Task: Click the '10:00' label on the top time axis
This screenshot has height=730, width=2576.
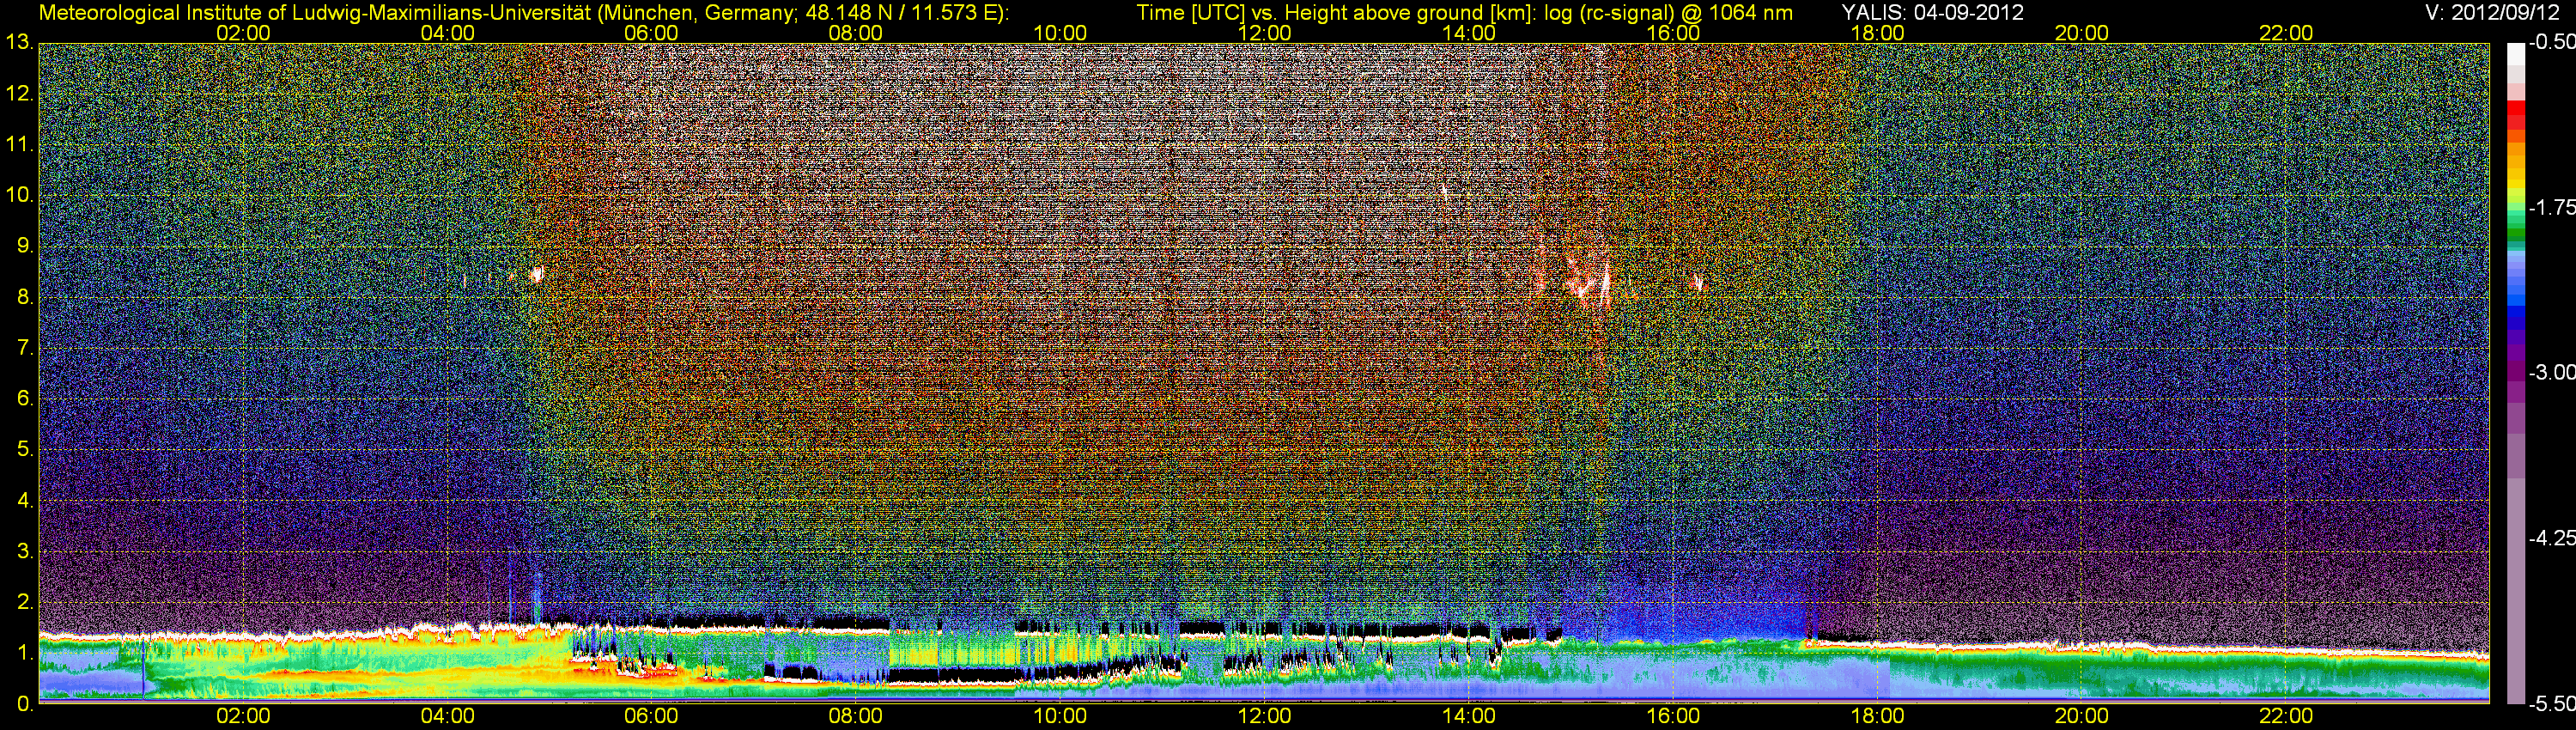Action: pyautogui.click(x=1060, y=33)
